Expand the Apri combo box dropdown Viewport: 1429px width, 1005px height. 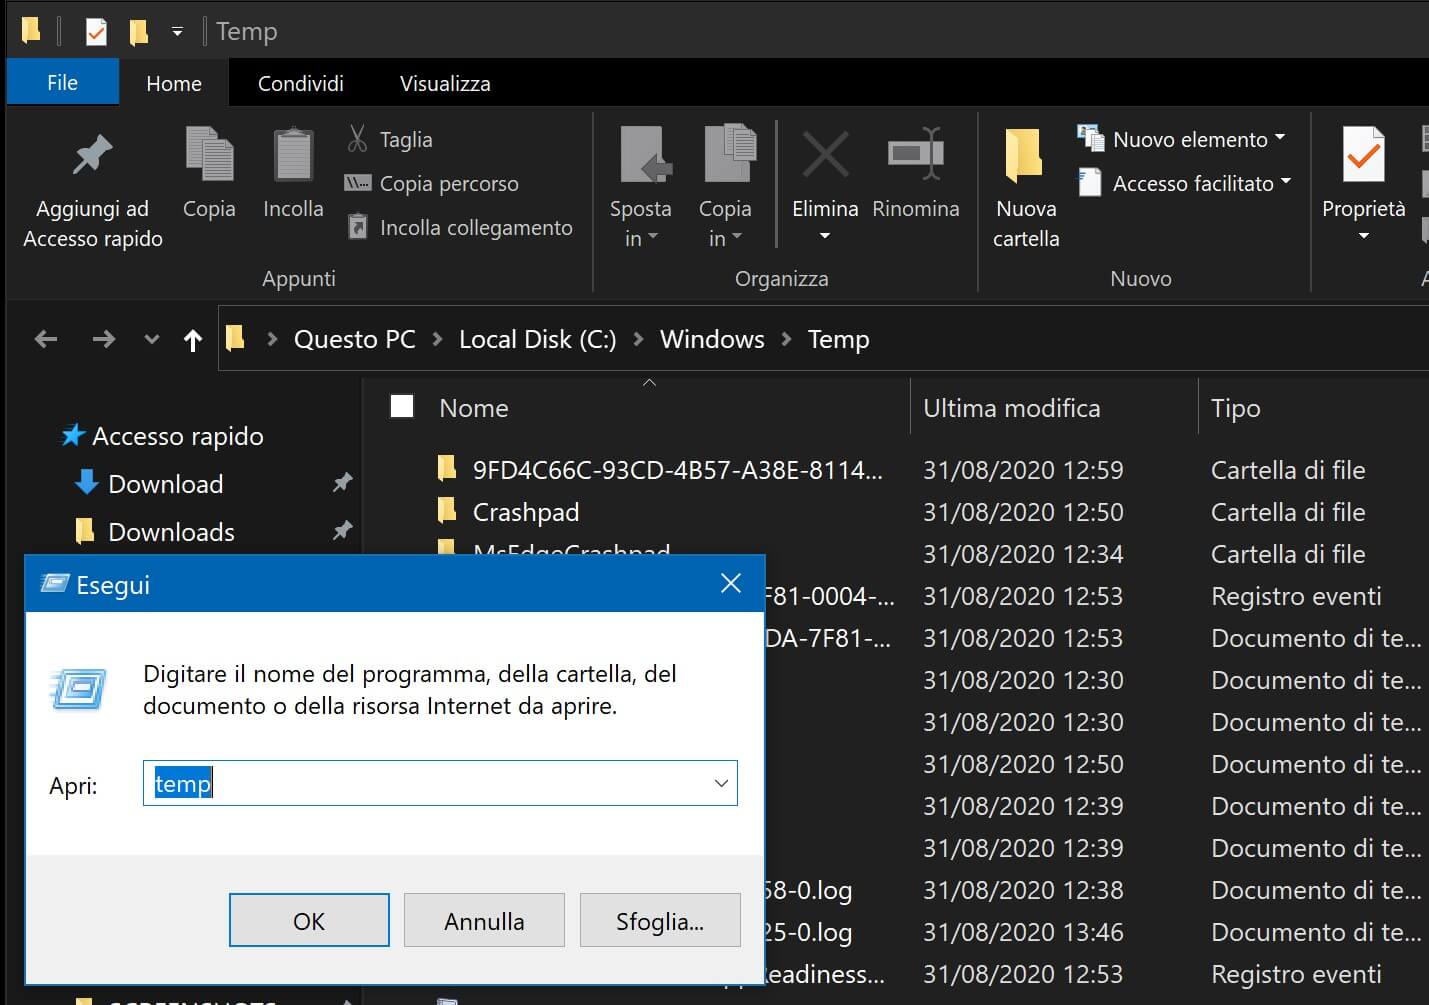721,783
